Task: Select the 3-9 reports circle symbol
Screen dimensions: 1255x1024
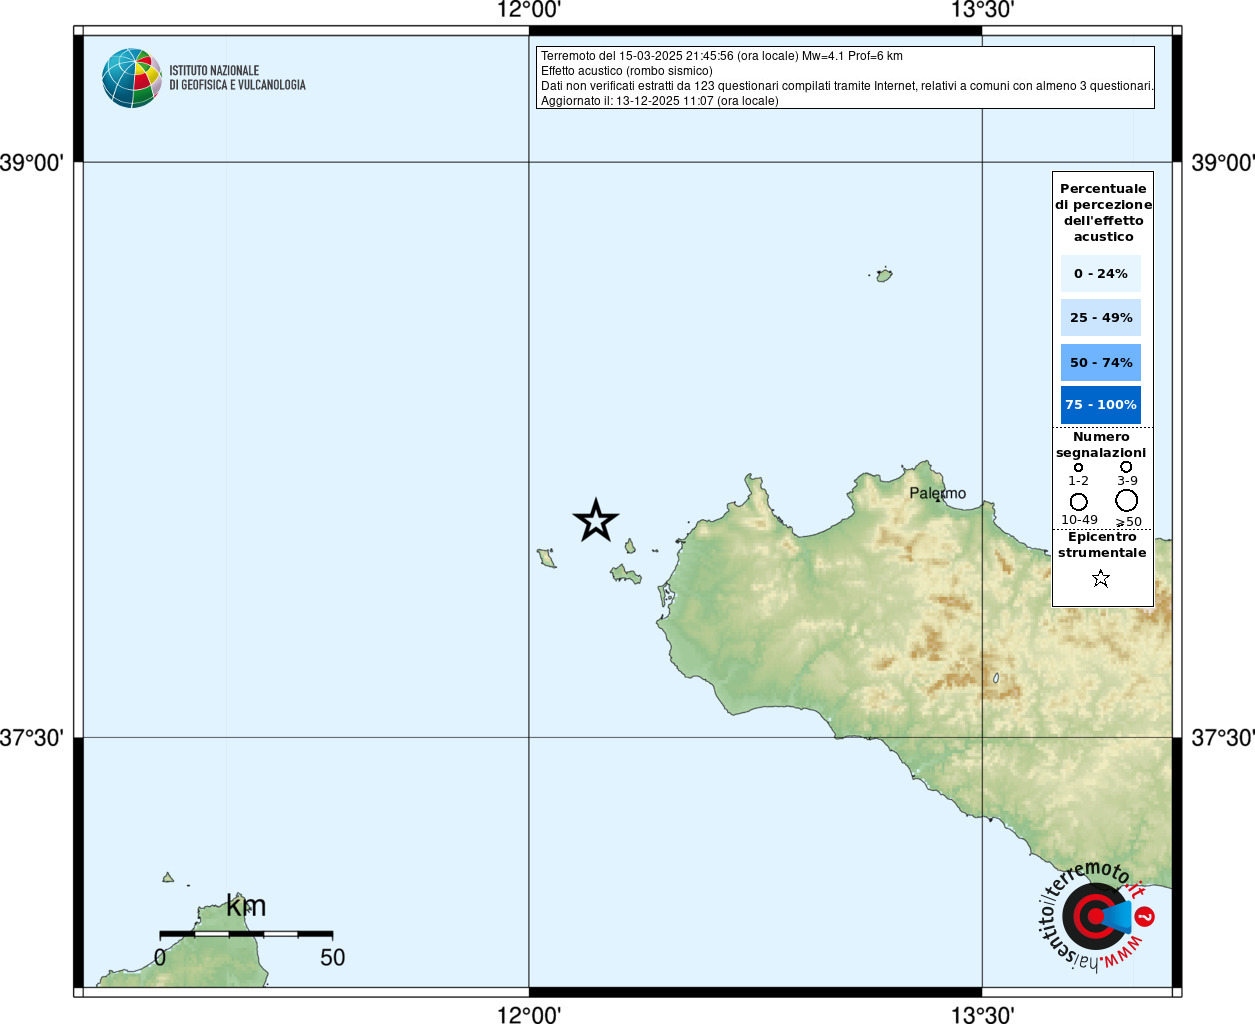Action: pyautogui.click(x=1126, y=467)
